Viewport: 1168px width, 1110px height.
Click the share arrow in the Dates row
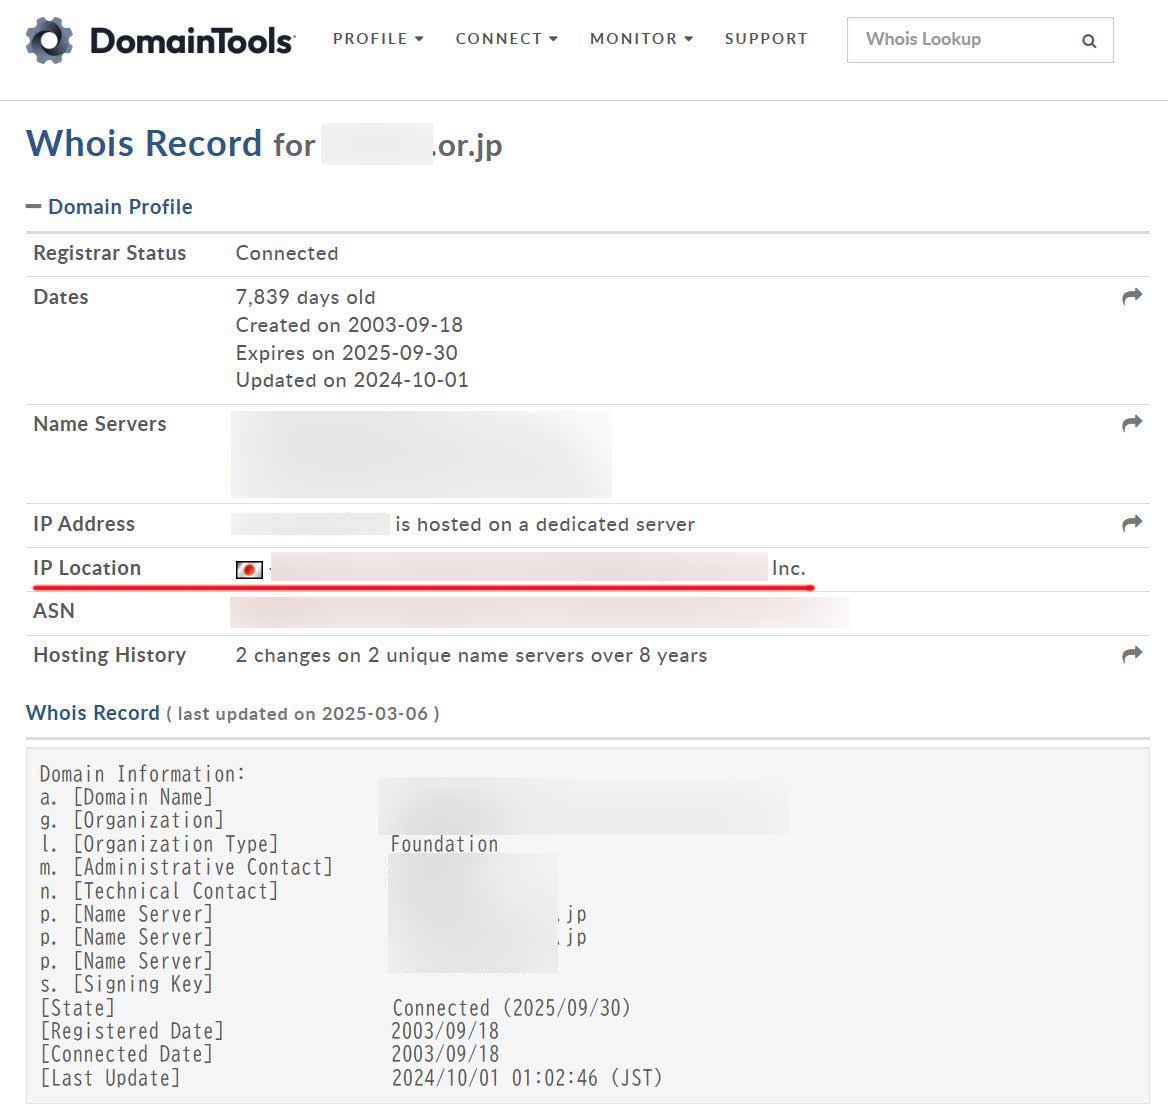(x=1132, y=296)
